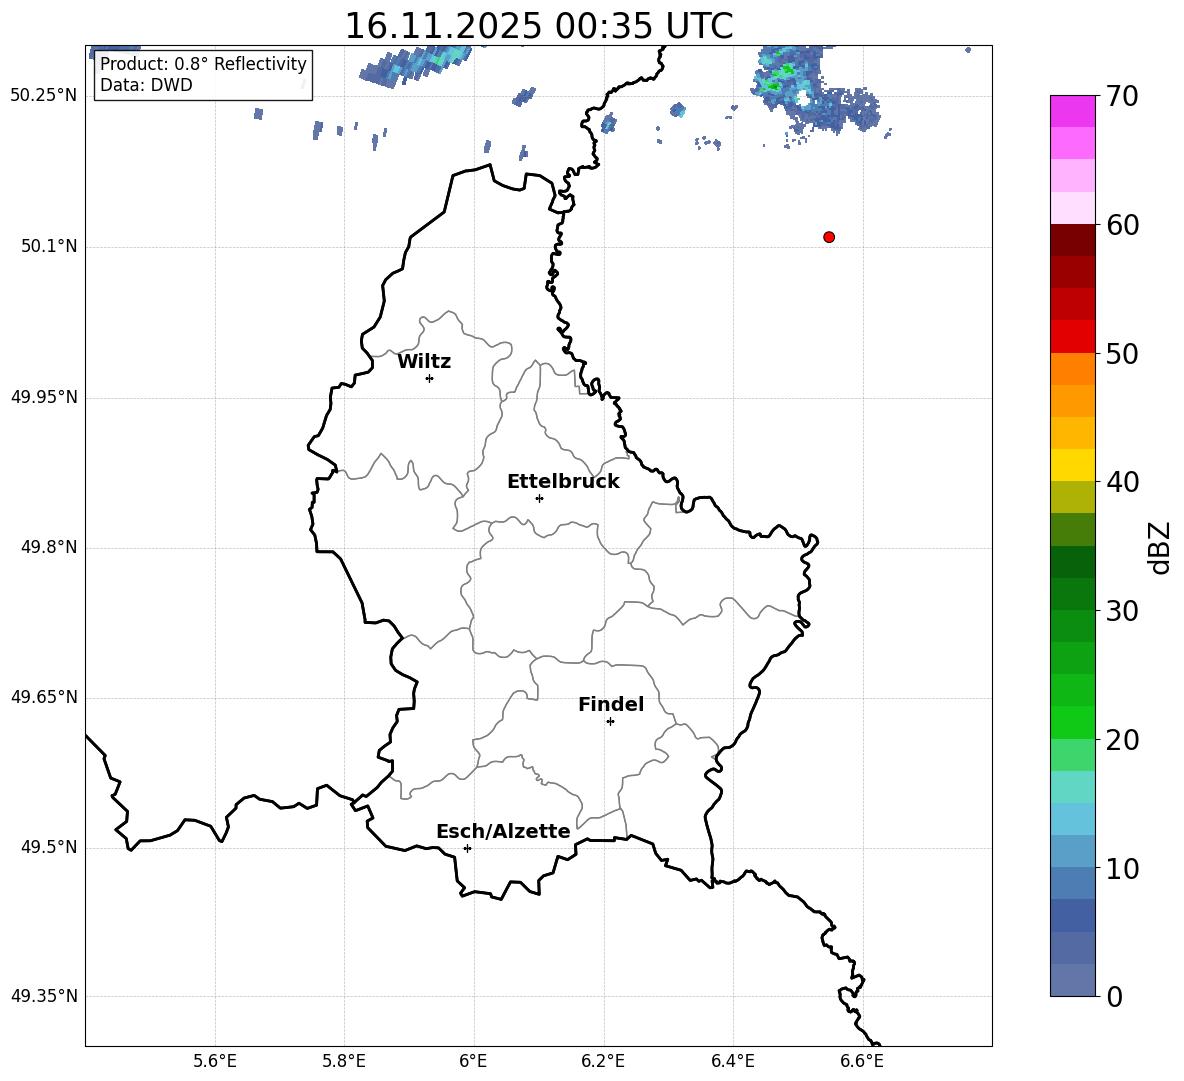1184x1081 pixels.
Task: Click the '49.5°N' latitude label
Action: pyautogui.click(x=49, y=847)
